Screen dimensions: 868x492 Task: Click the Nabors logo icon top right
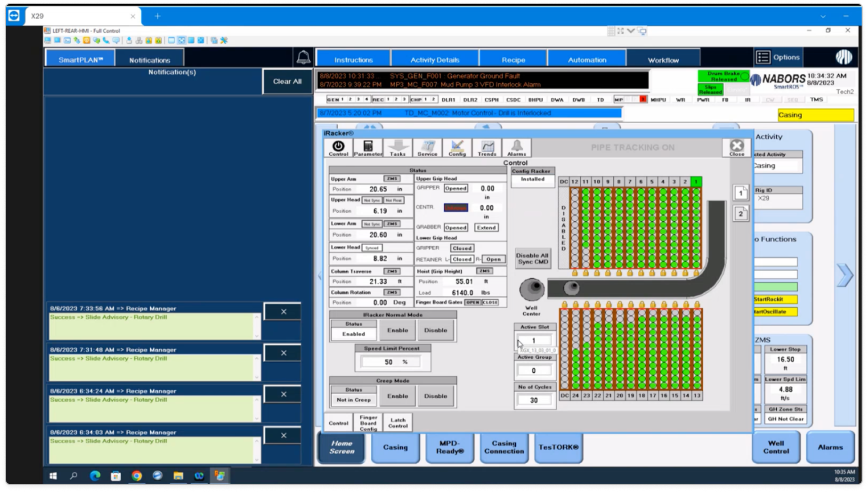pos(844,57)
